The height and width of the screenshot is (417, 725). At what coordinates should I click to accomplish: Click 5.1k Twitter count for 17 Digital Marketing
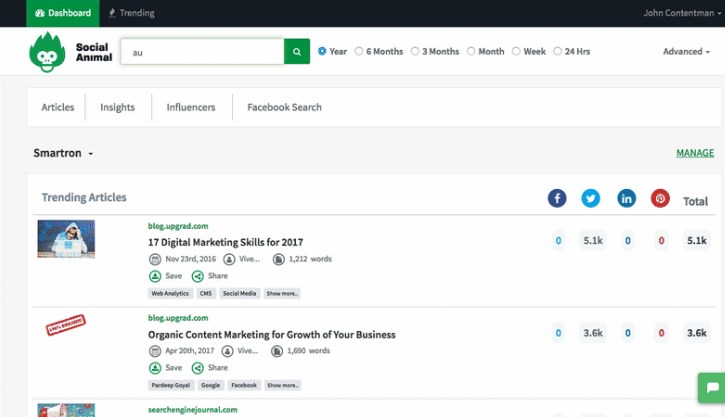tap(593, 241)
